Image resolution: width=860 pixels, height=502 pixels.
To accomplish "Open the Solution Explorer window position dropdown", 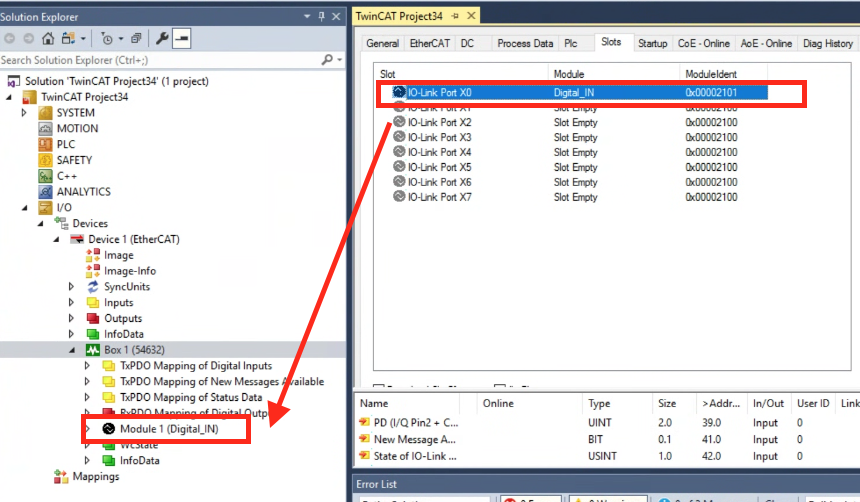I will coord(307,16).
